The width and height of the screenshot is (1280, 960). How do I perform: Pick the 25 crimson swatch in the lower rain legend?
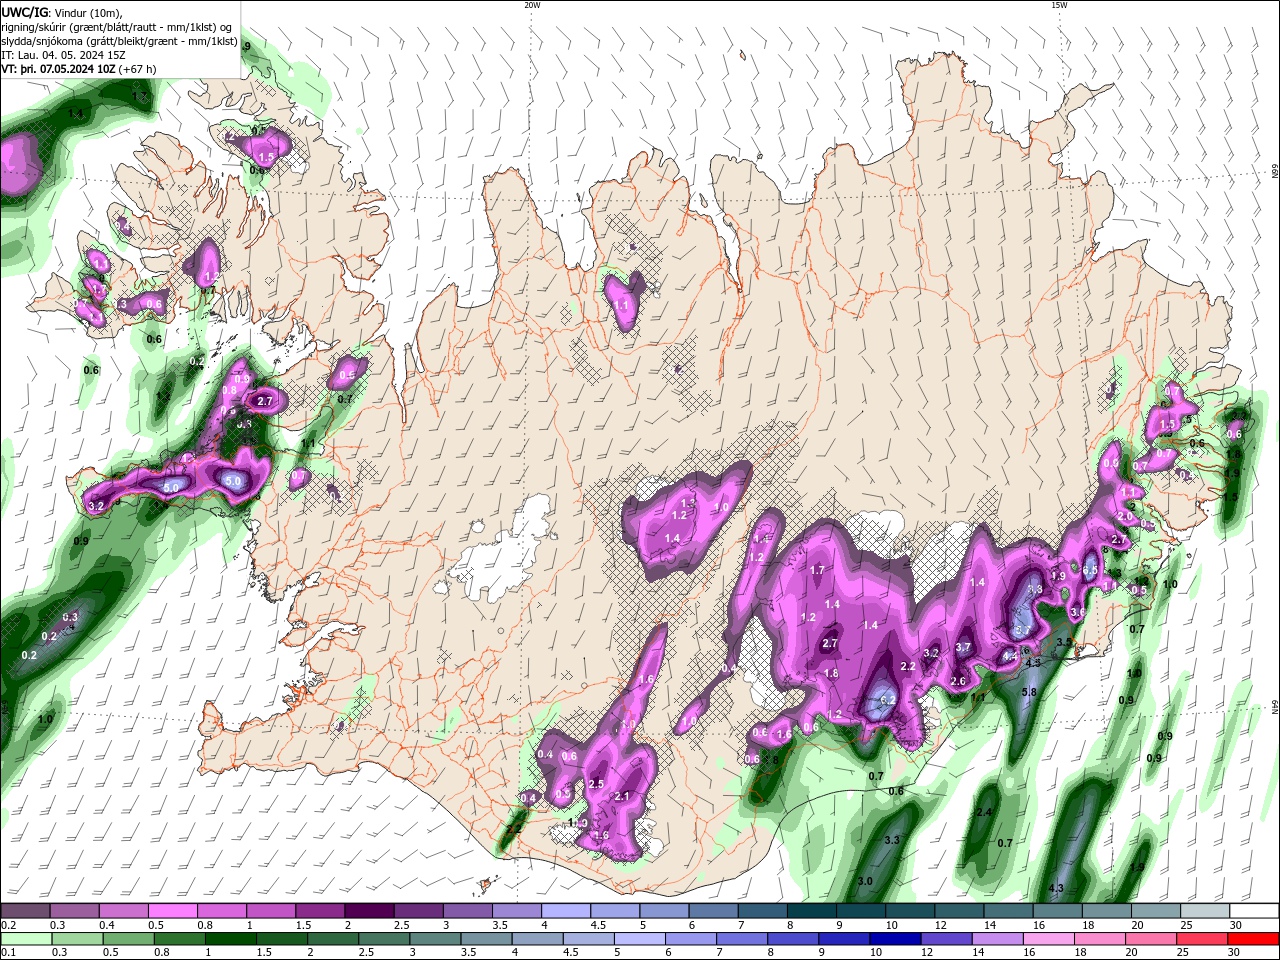click(1203, 939)
